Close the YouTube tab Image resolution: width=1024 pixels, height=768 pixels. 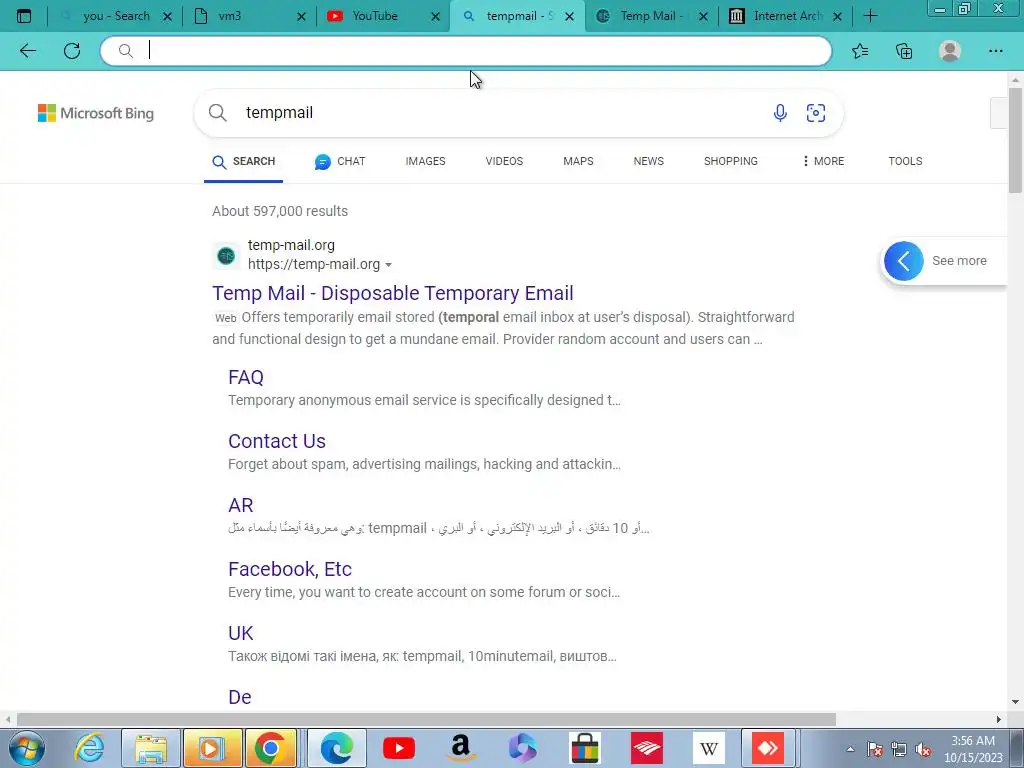tap(436, 16)
